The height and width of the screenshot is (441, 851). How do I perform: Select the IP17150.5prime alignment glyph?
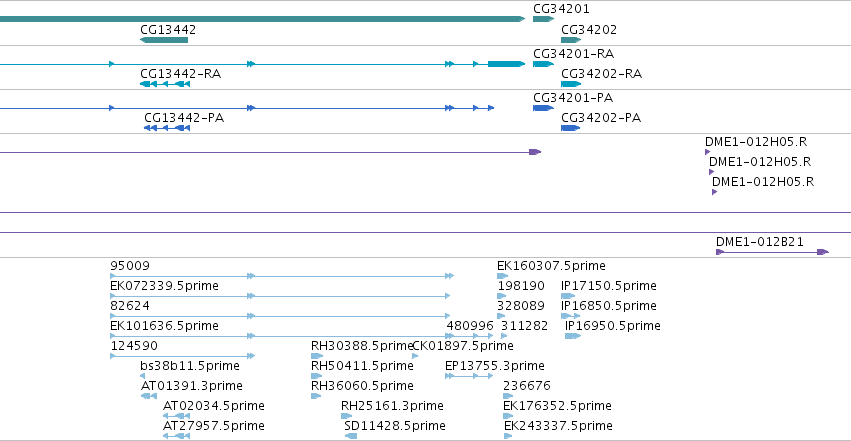coord(568,296)
